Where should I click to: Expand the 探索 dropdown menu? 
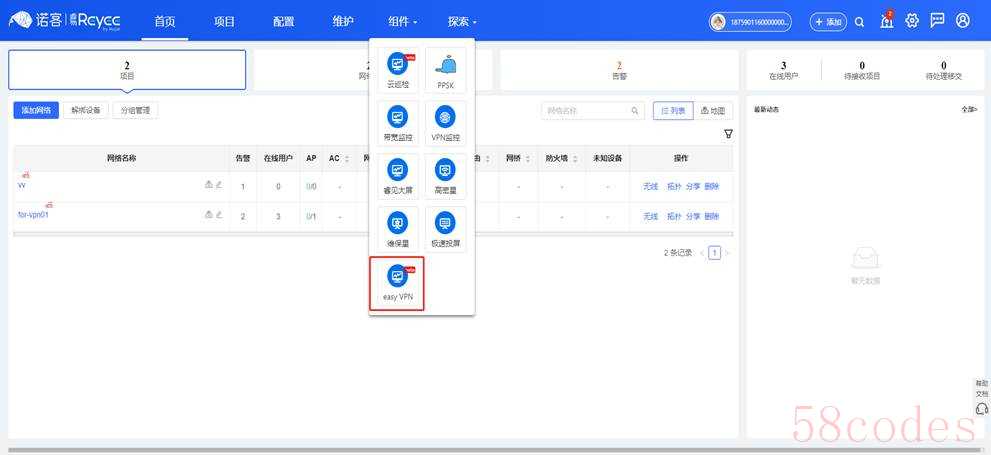coord(462,21)
